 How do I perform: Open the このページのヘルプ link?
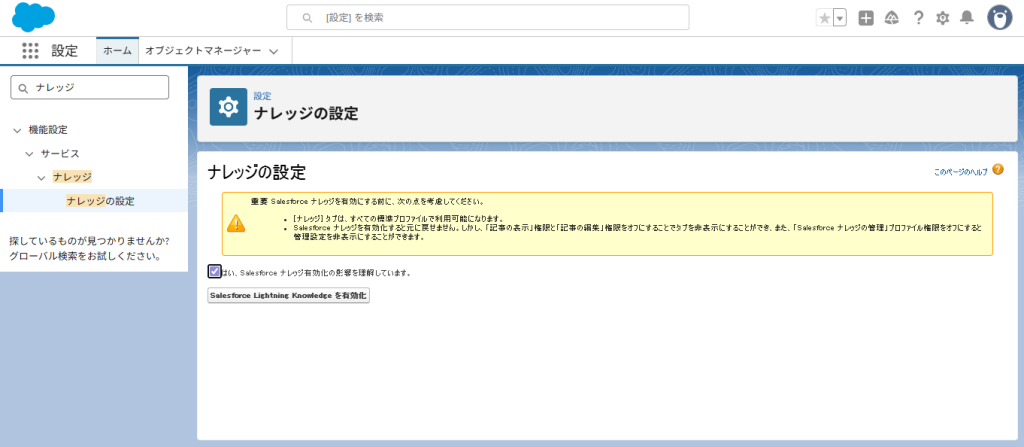(960, 172)
